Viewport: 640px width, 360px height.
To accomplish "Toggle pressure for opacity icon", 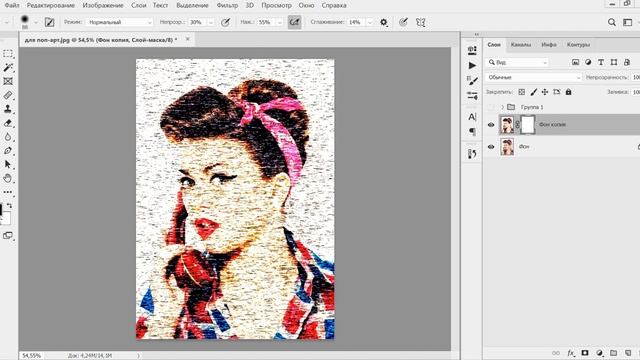I will coord(225,22).
